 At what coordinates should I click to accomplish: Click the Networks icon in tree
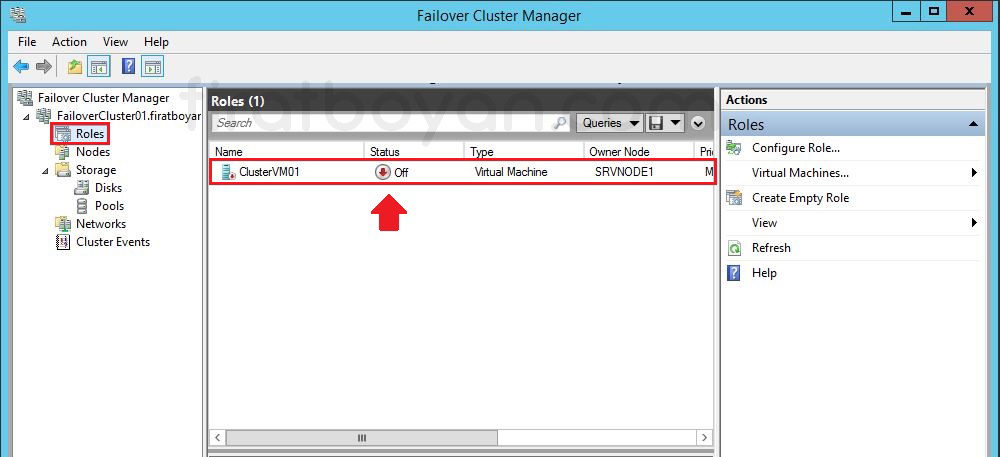(63, 224)
